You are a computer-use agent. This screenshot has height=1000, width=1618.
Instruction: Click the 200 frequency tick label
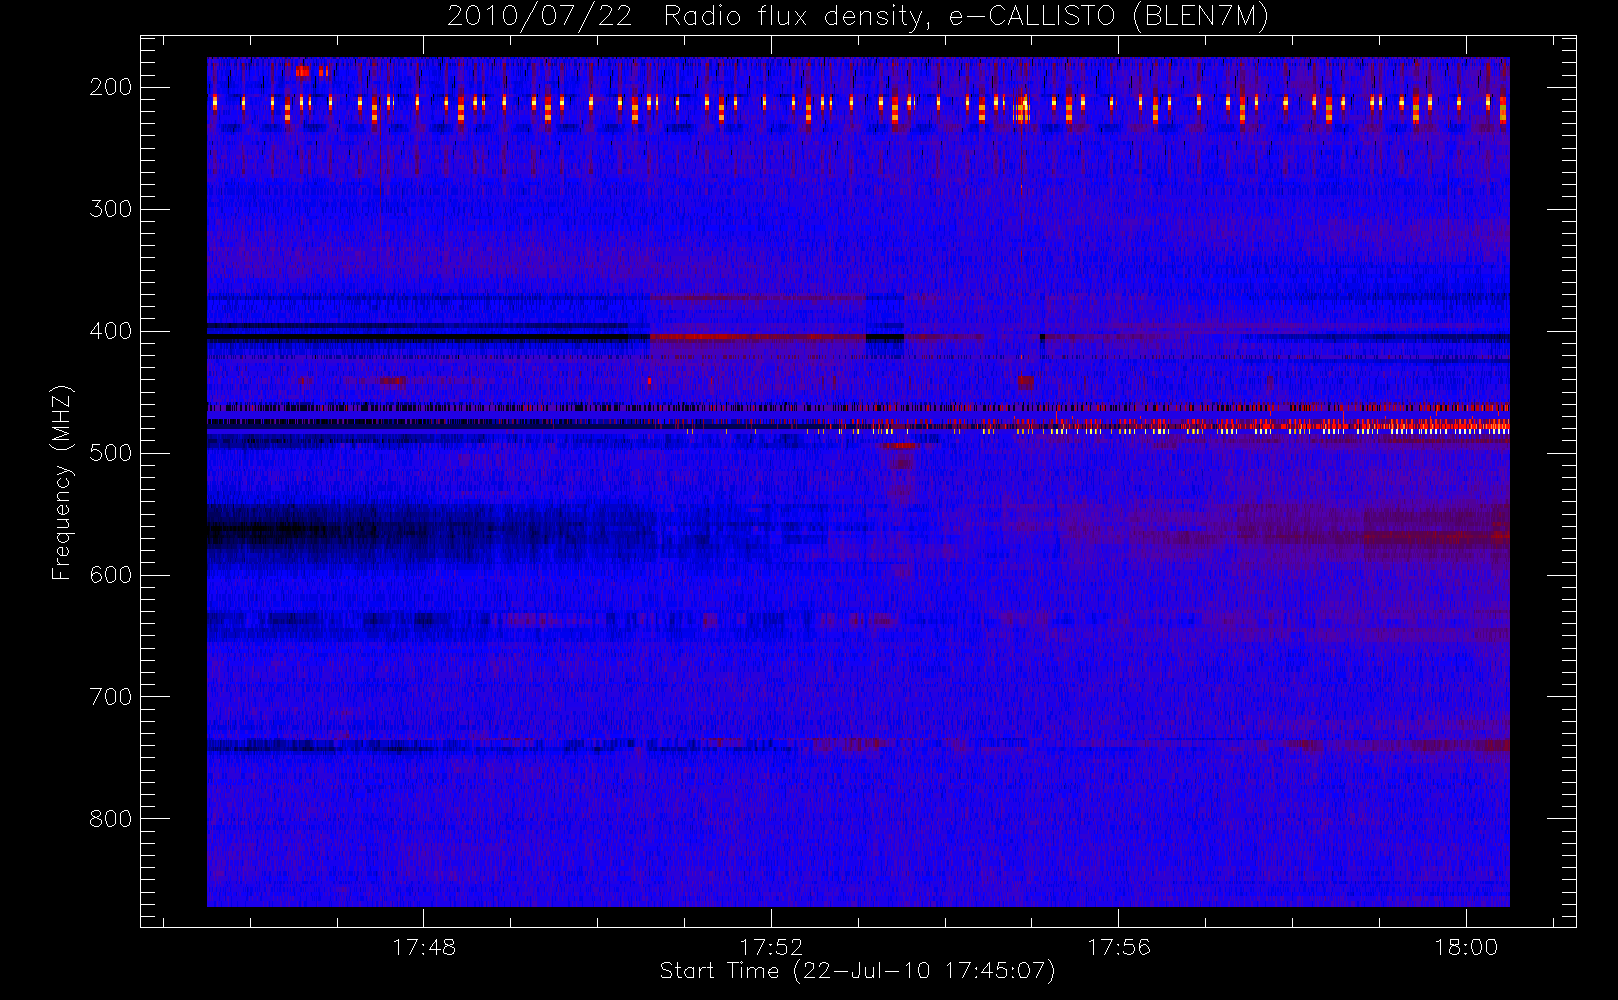[111, 87]
